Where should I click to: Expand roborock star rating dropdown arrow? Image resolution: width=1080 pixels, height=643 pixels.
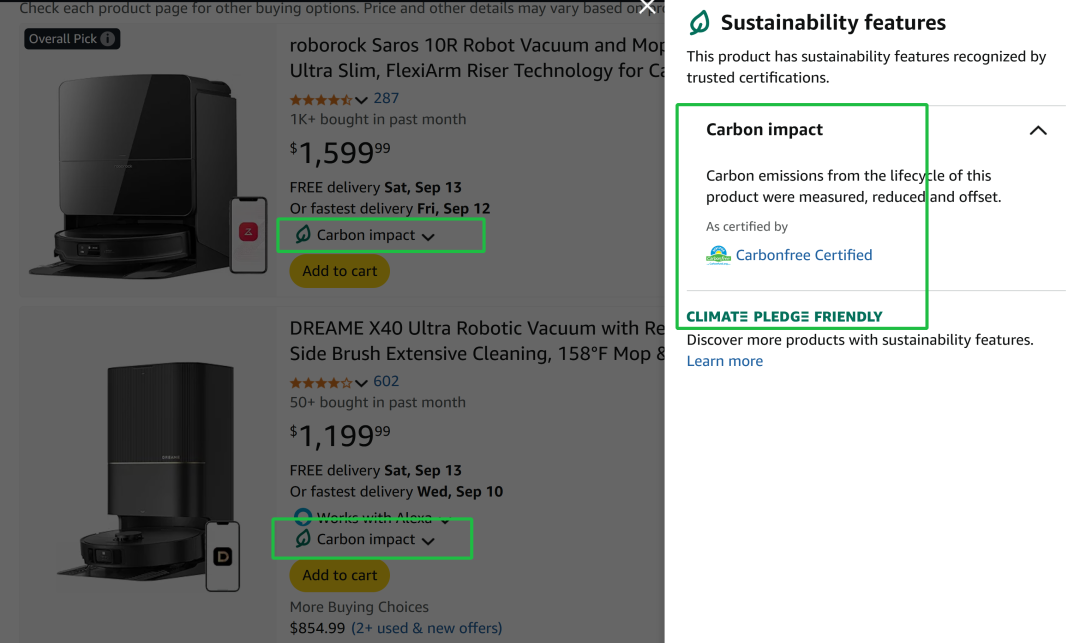pos(361,100)
